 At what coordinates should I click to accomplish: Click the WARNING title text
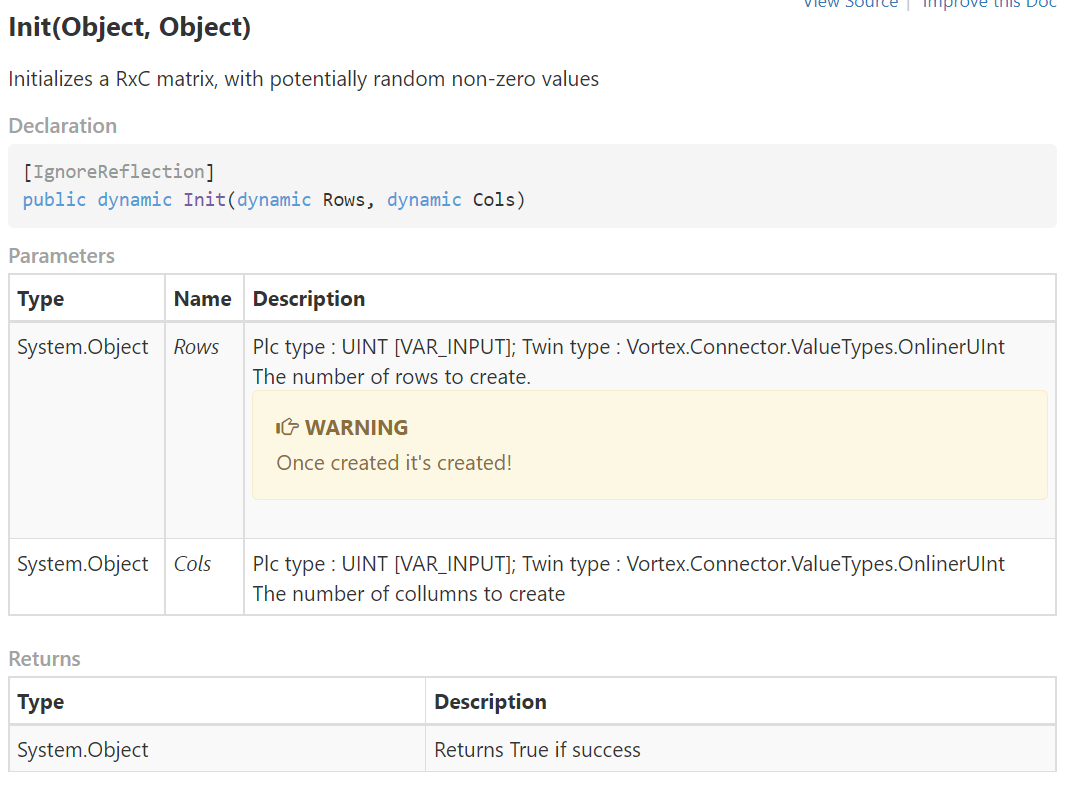click(356, 428)
